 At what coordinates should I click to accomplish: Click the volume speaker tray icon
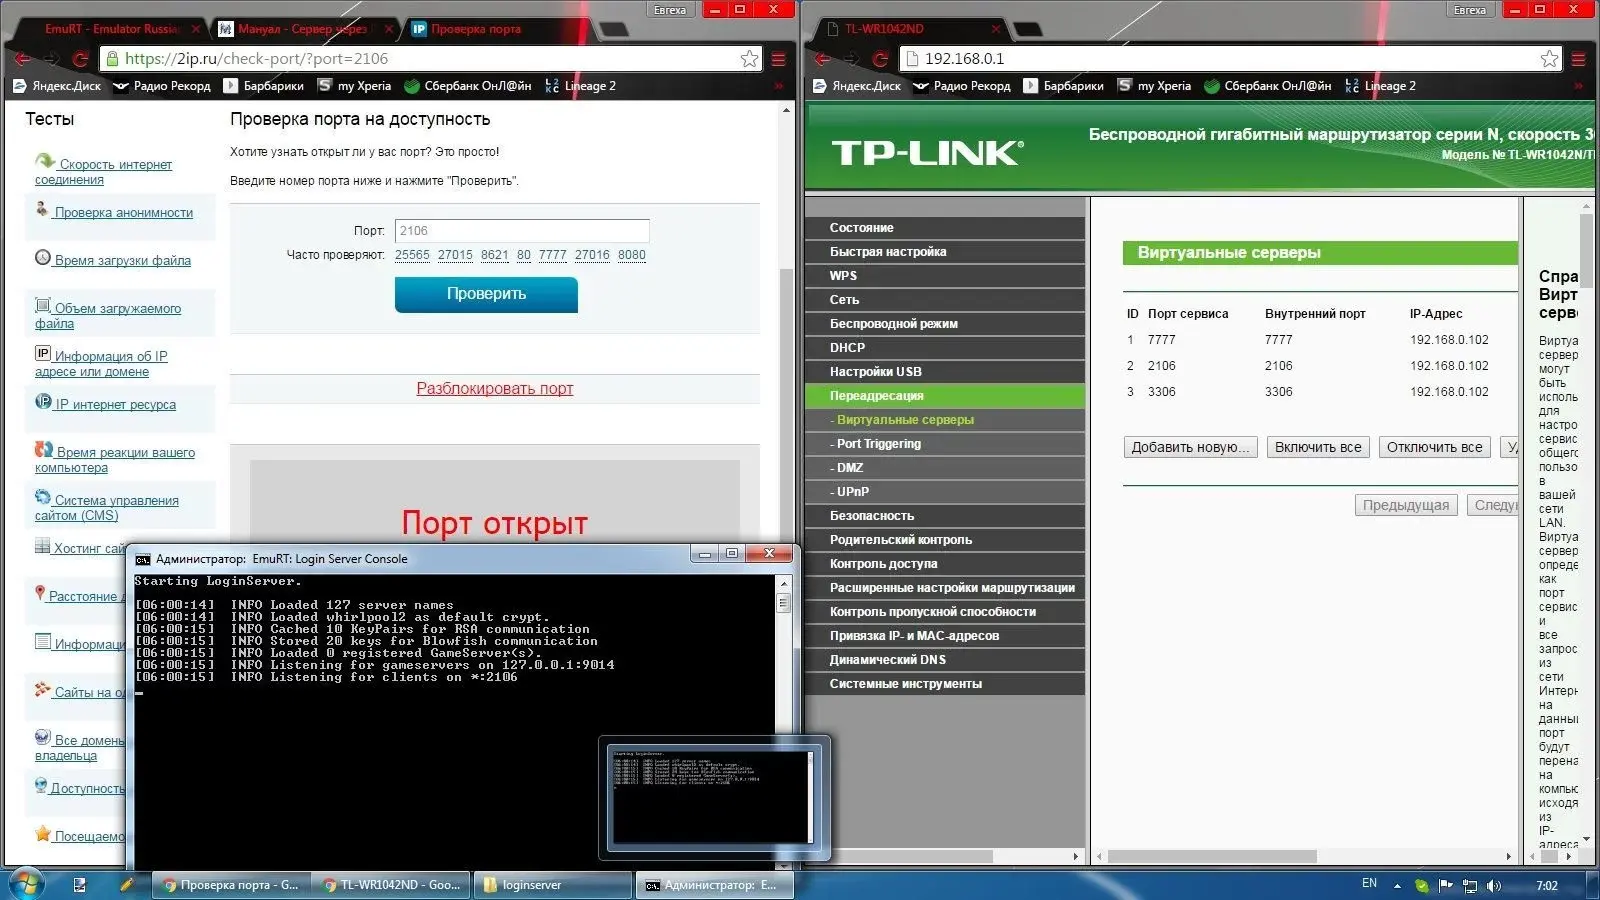(x=1494, y=885)
